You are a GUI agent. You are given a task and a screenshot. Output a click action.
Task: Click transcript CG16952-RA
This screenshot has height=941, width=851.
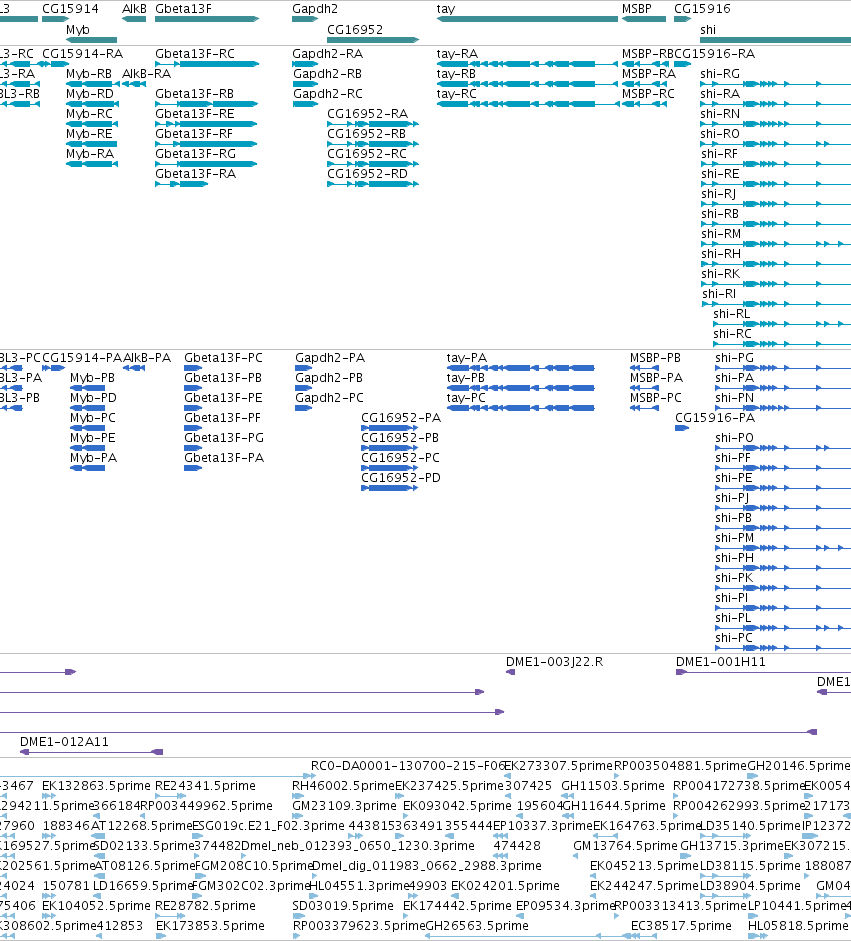tap(367, 113)
